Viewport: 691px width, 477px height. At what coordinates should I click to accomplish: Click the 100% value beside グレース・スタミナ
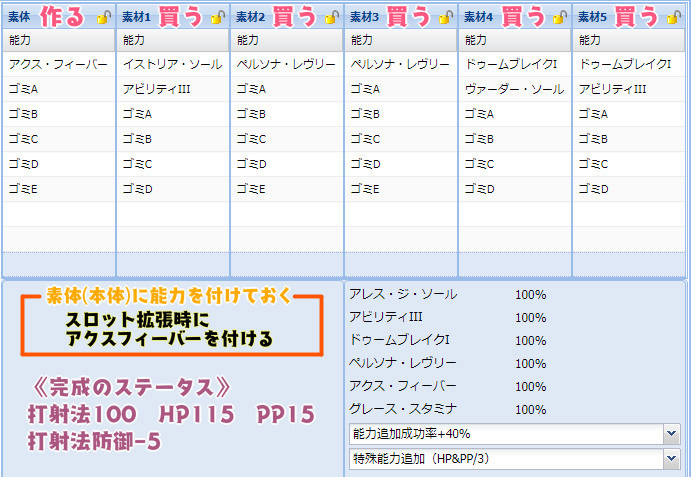[x=531, y=410]
